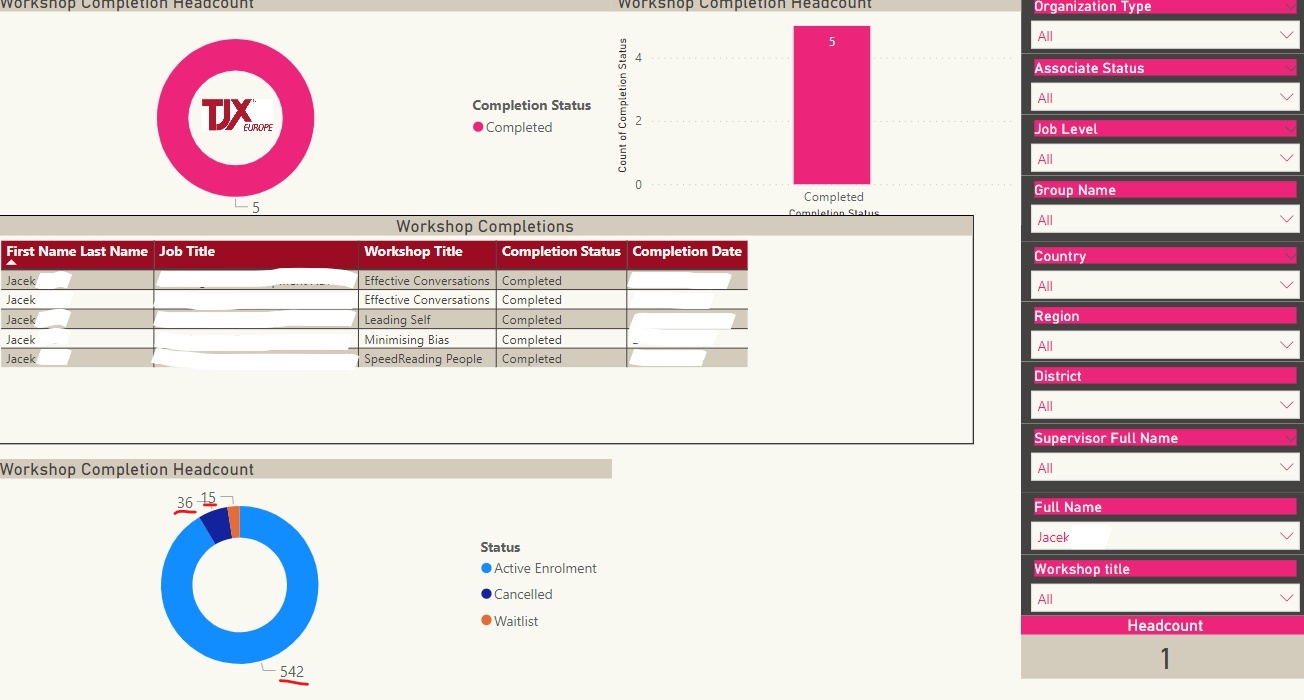The width and height of the screenshot is (1304, 700).
Task: Click the Waitlist legend item
Action: [x=509, y=621]
